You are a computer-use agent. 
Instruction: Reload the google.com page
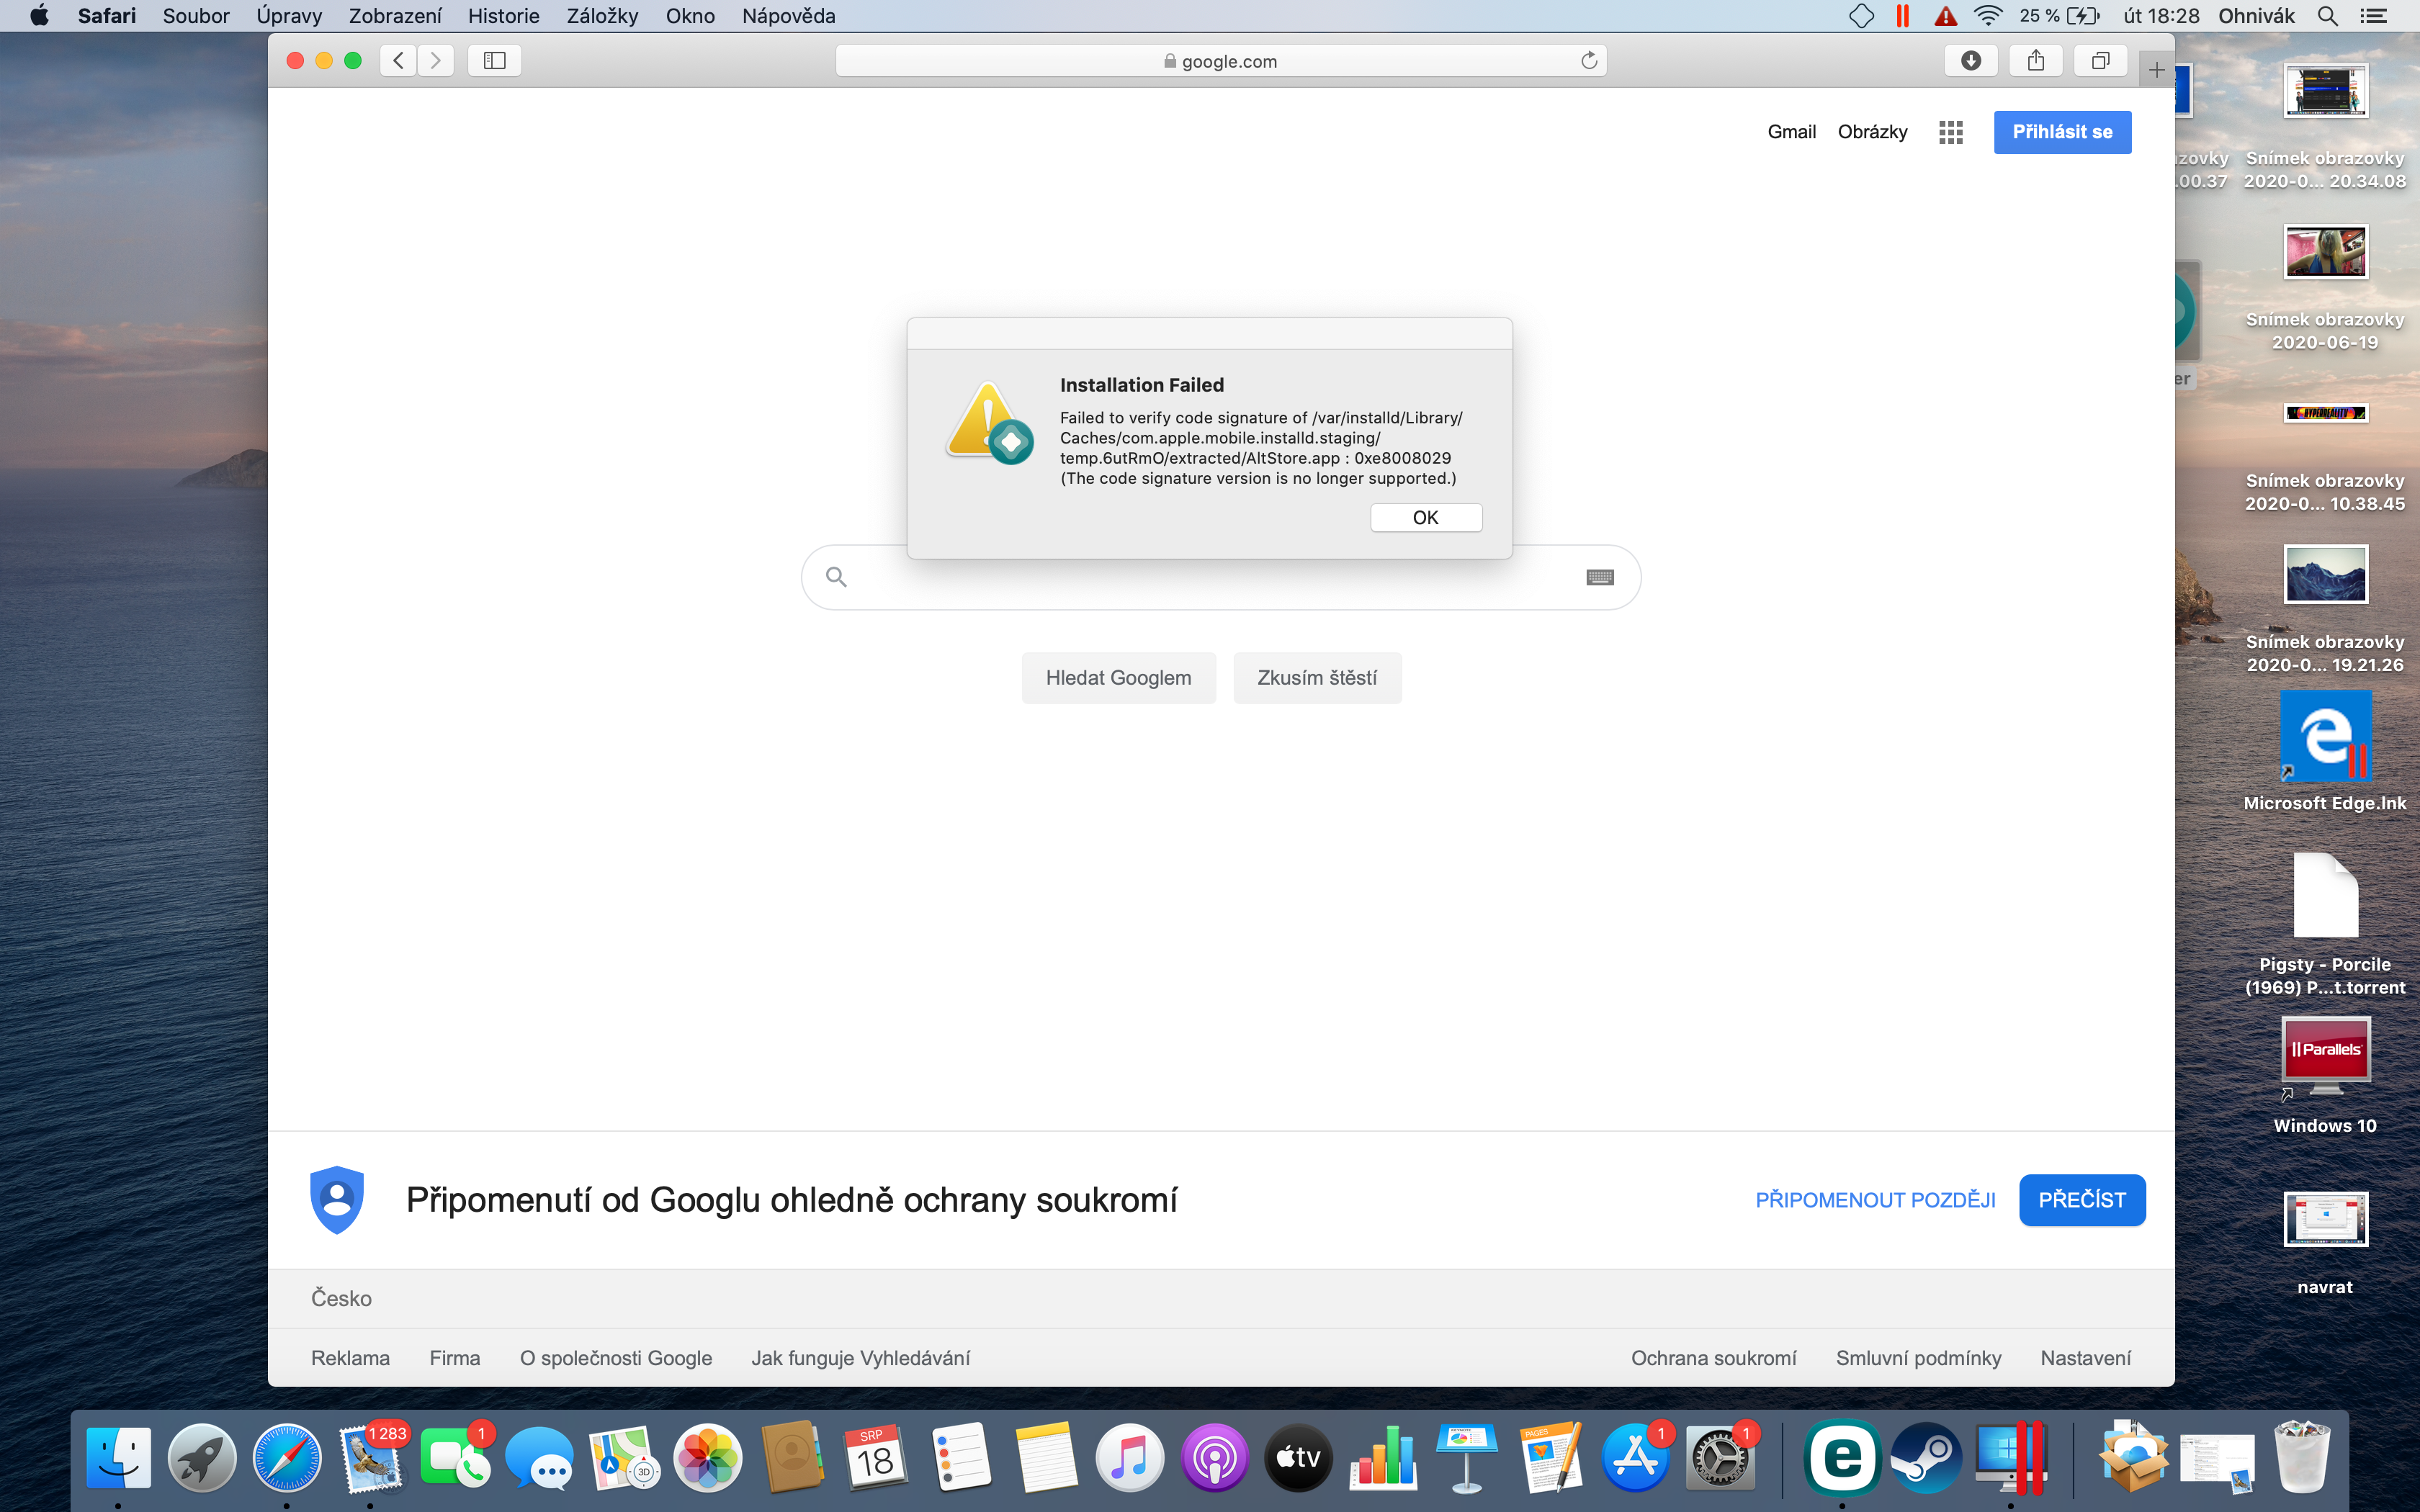(x=1588, y=61)
